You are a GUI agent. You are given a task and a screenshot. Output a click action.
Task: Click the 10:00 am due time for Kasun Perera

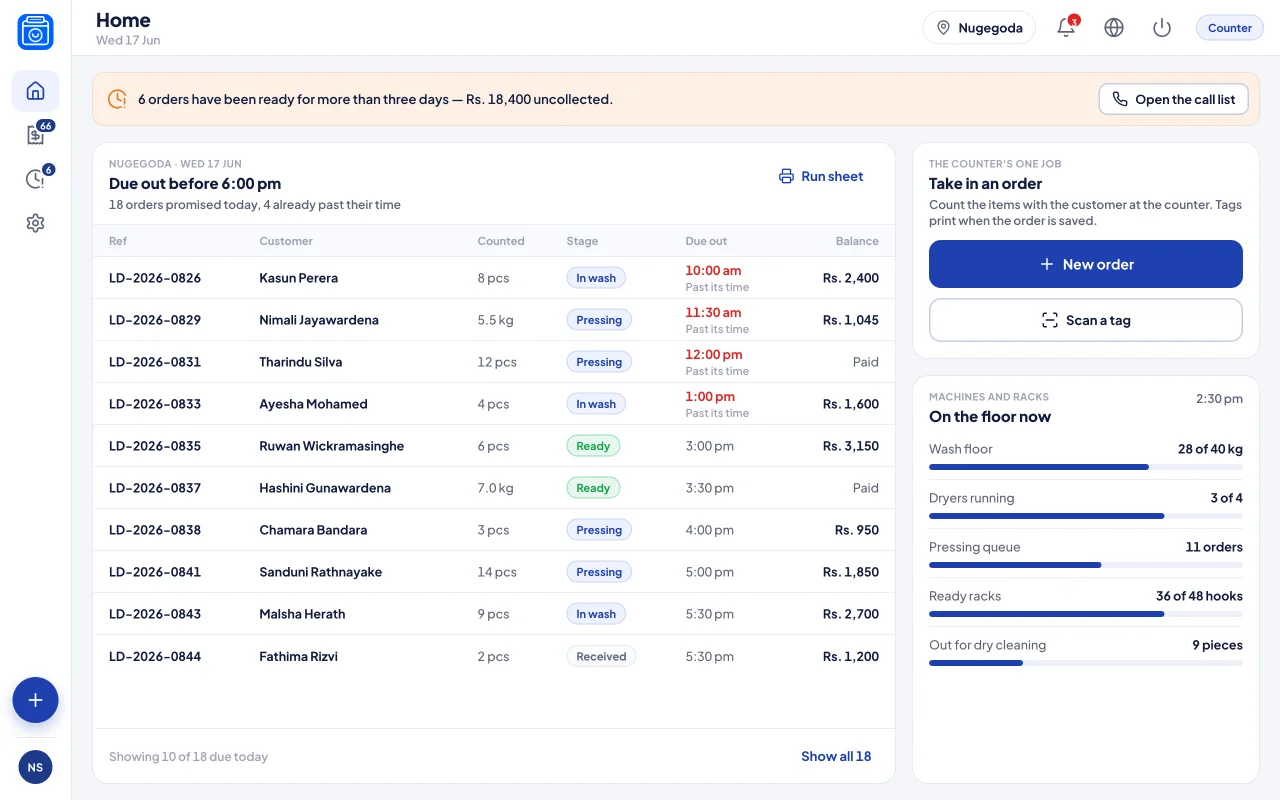713,270
